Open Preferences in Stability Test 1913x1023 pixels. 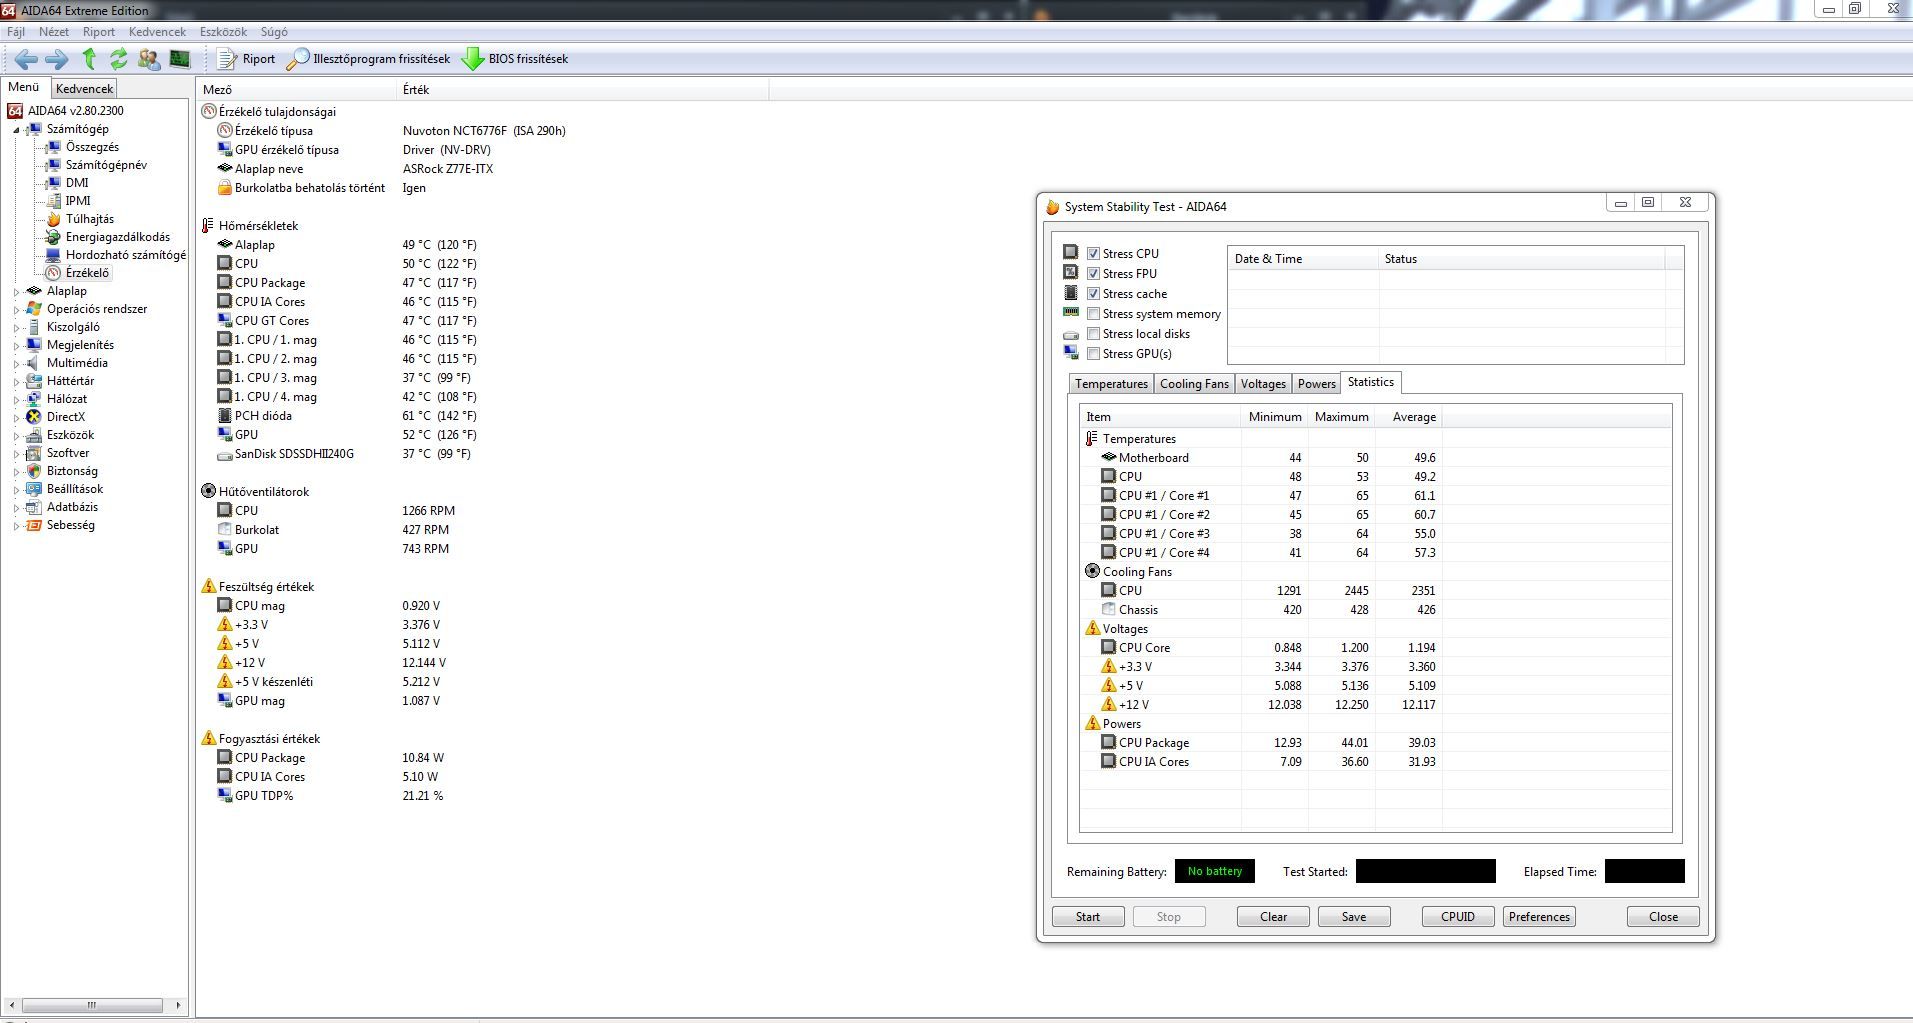pyautogui.click(x=1539, y=917)
